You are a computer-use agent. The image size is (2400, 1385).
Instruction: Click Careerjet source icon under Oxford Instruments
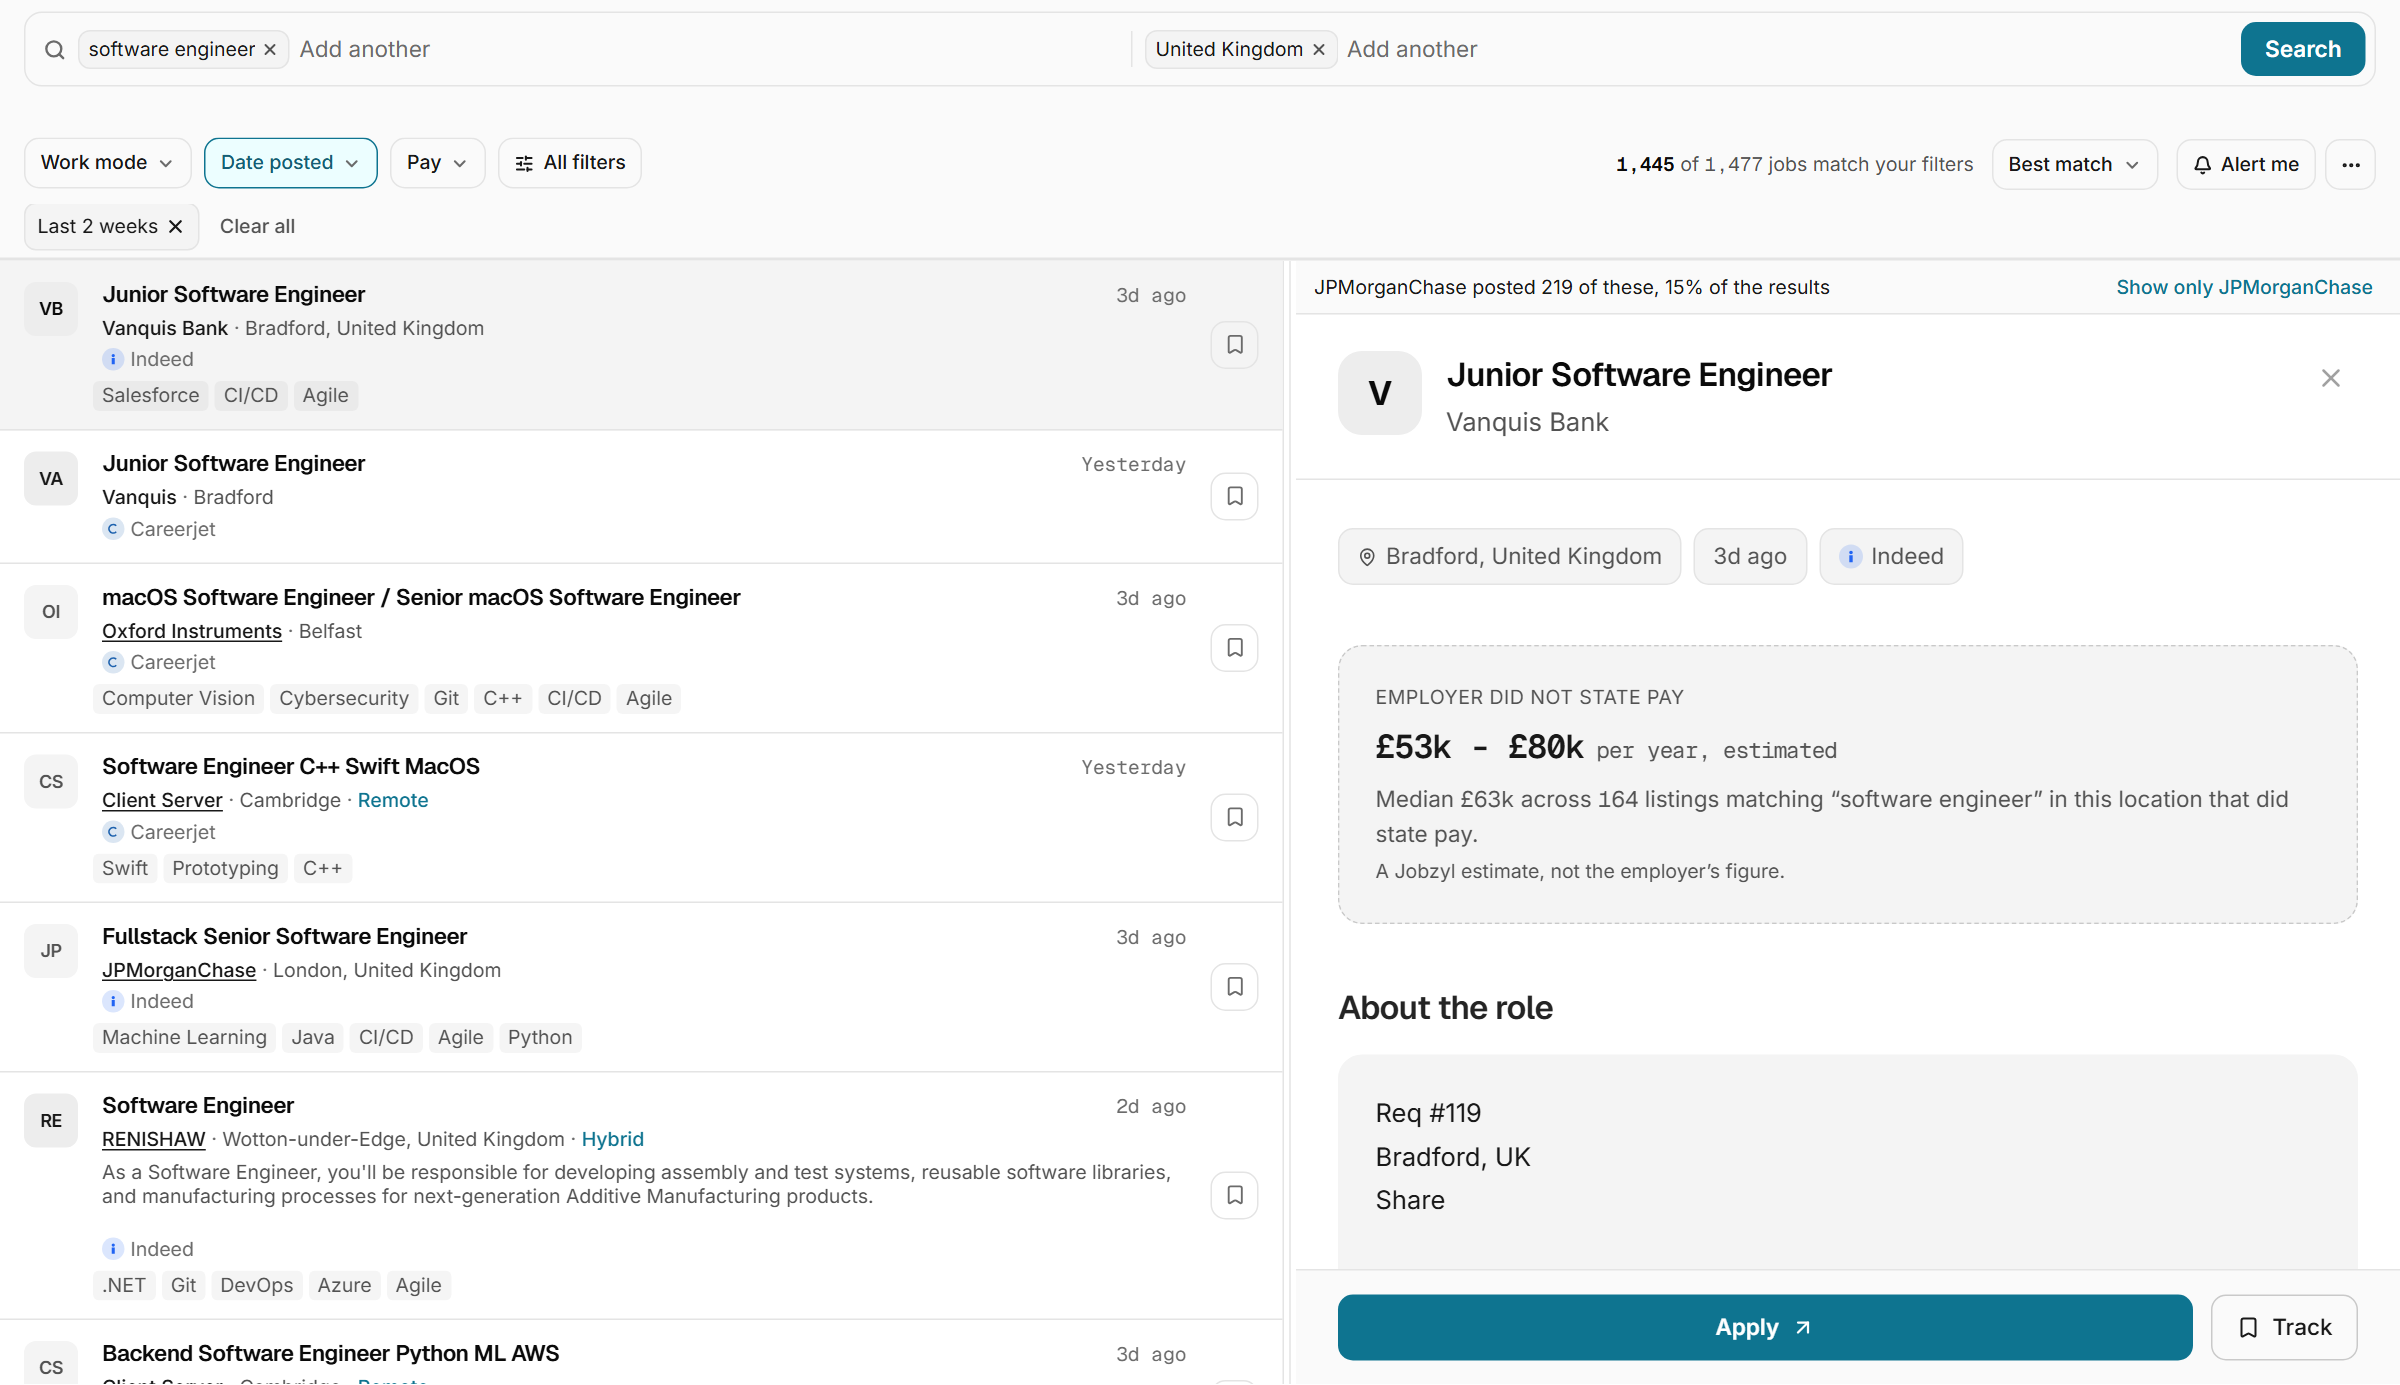point(113,662)
